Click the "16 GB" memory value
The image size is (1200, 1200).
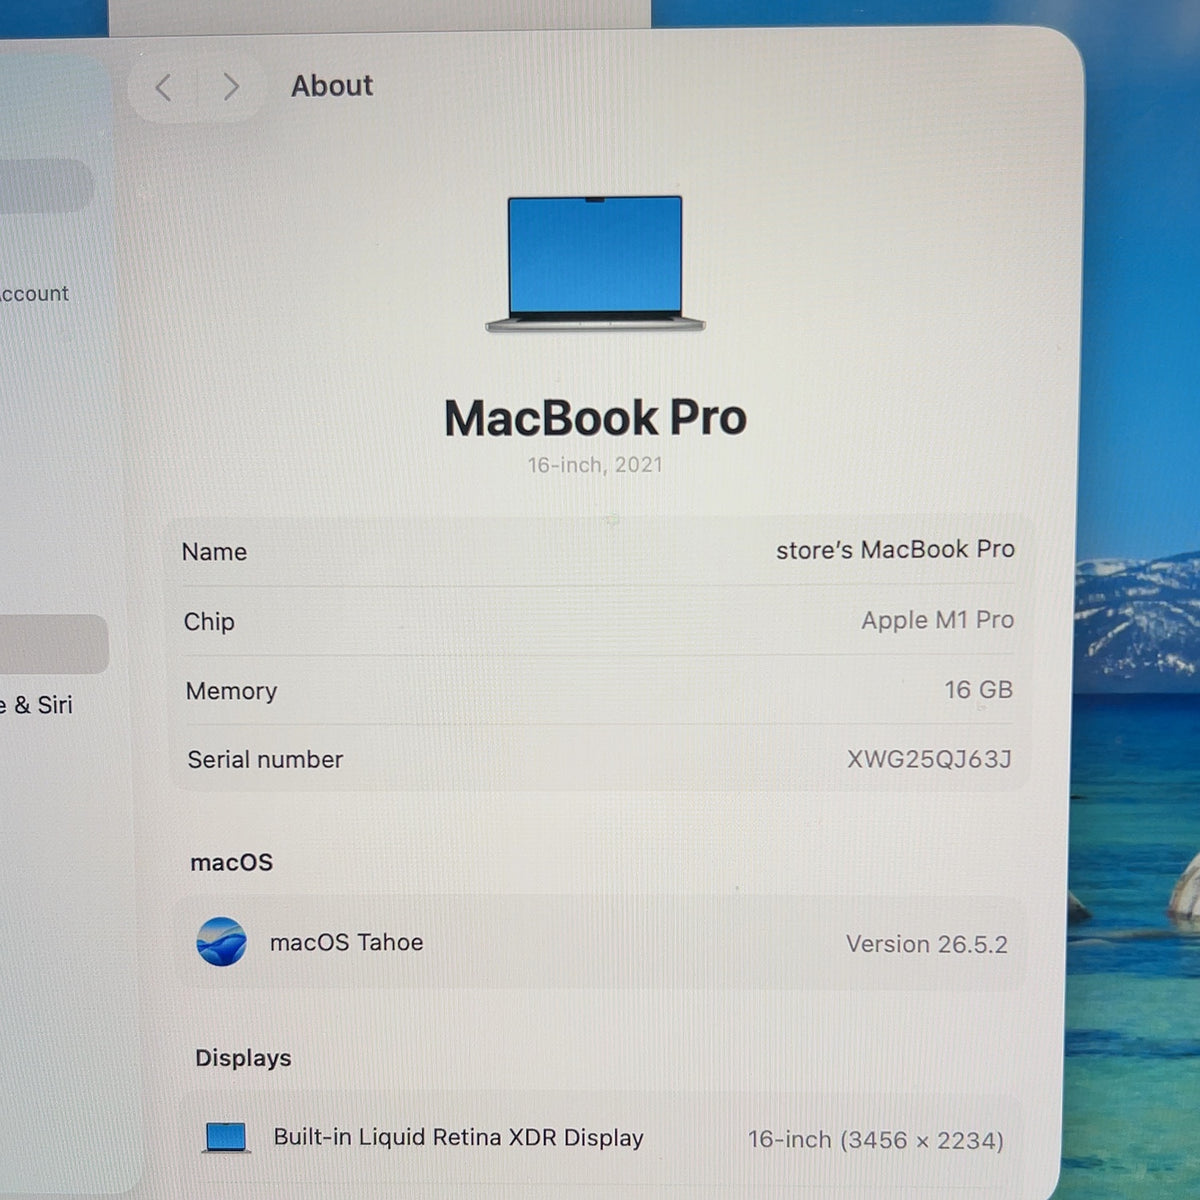[x=978, y=690]
